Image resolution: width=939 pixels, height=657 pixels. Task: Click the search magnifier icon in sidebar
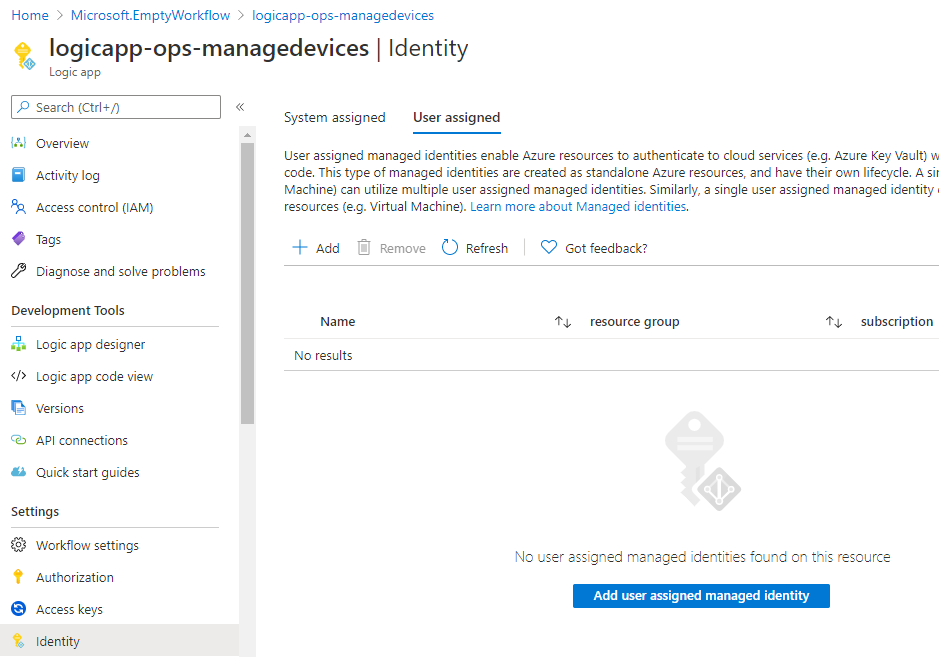(x=23, y=107)
